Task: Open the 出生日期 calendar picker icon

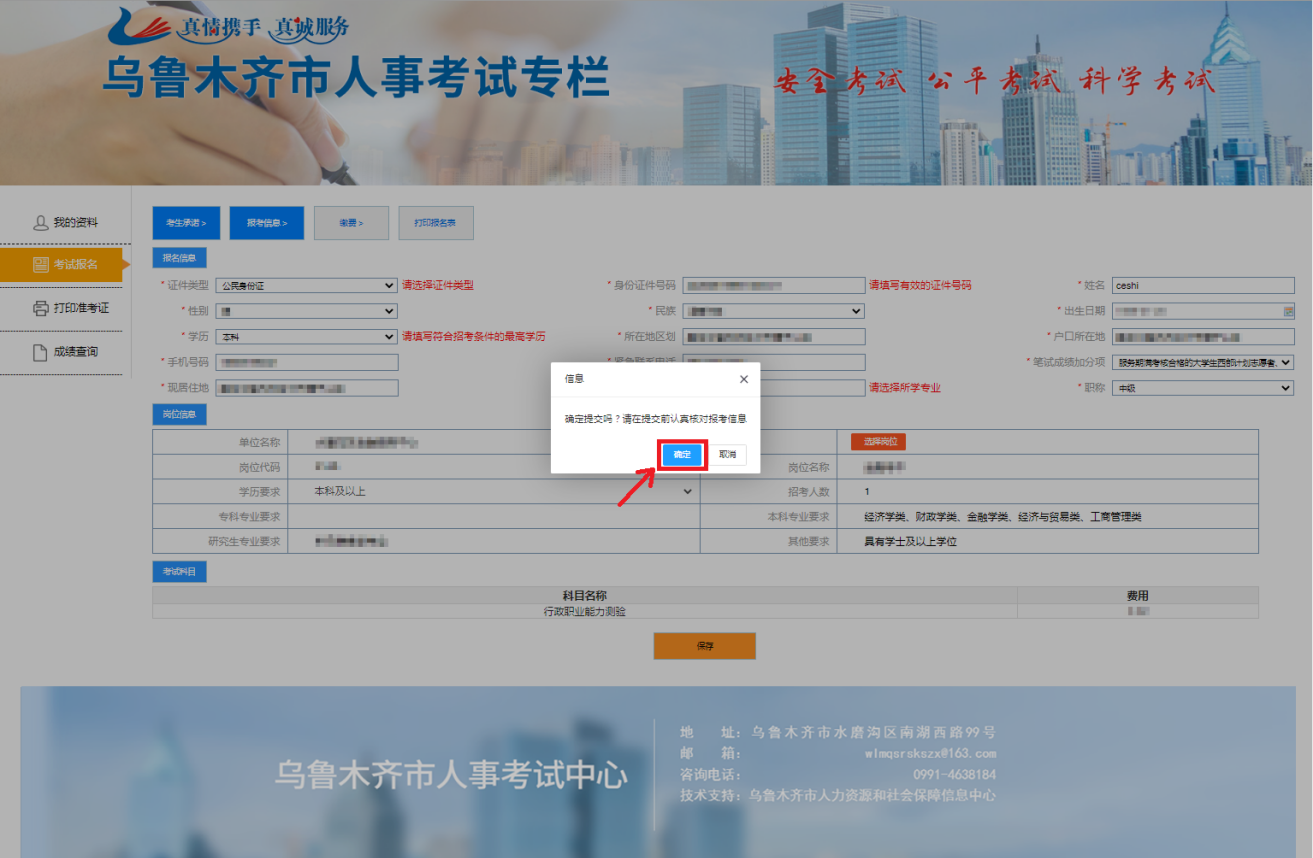Action: (x=1288, y=311)
